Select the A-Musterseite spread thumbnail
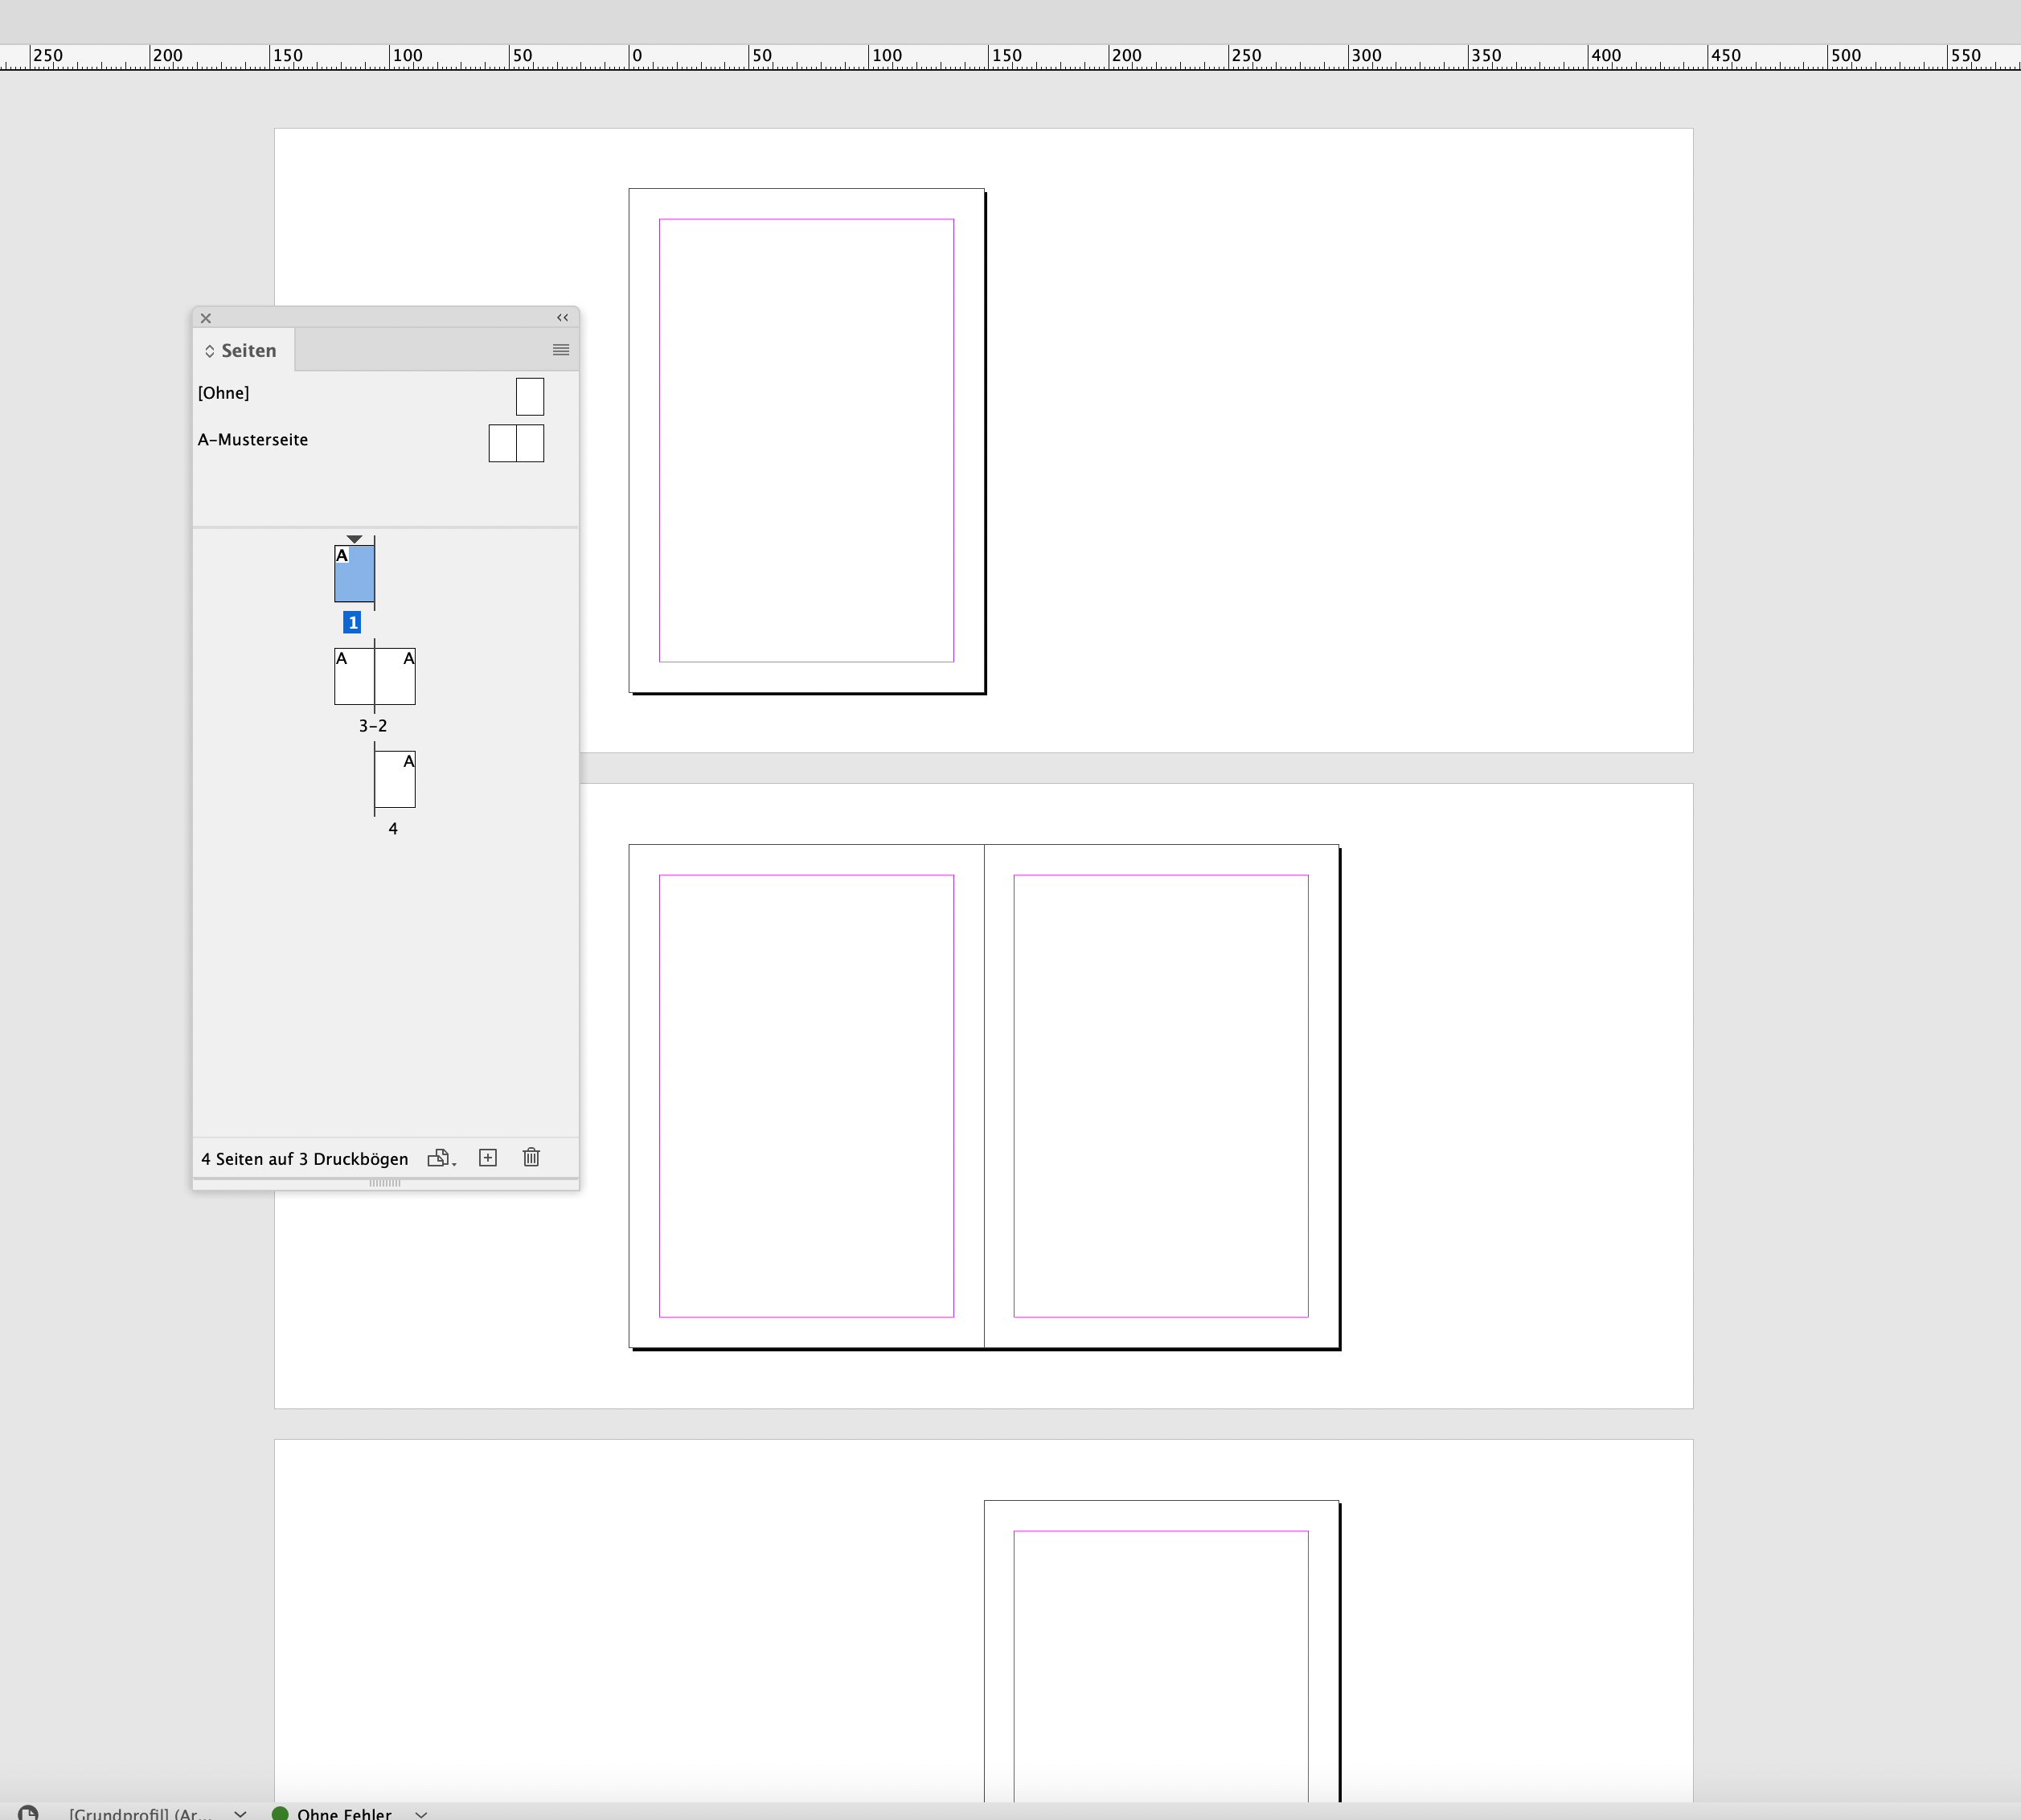2021x1820 pixels. 515,442
